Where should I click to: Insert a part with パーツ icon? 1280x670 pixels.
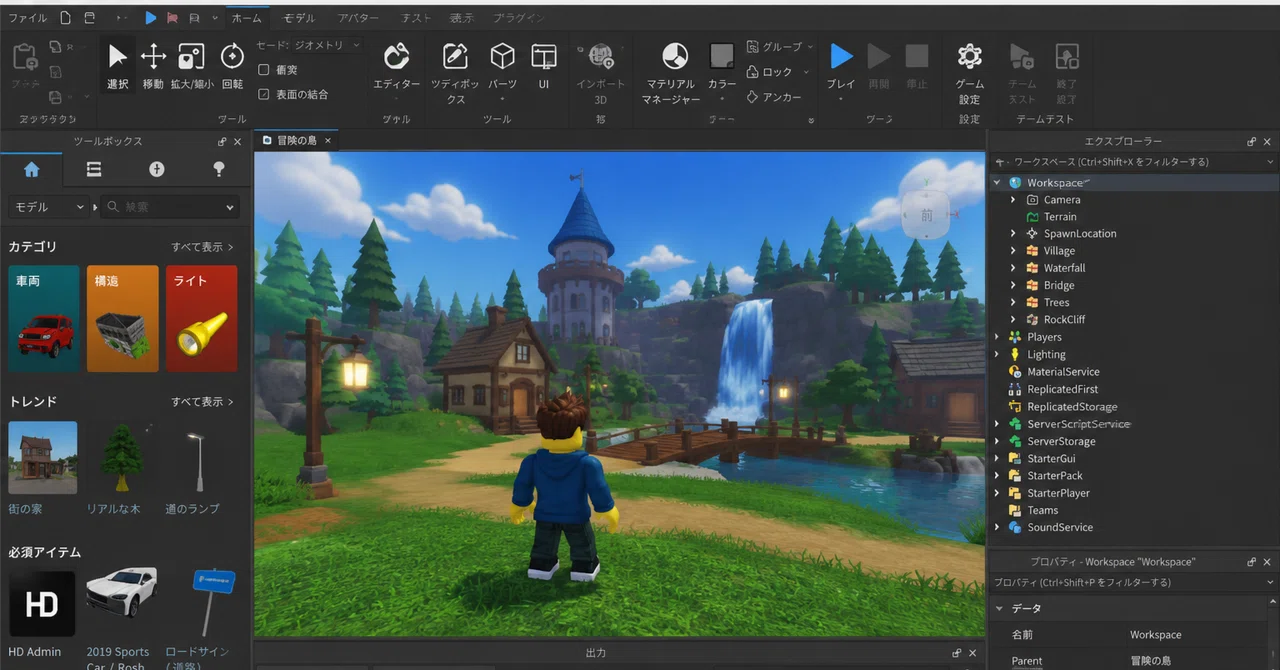coord(502,66)
